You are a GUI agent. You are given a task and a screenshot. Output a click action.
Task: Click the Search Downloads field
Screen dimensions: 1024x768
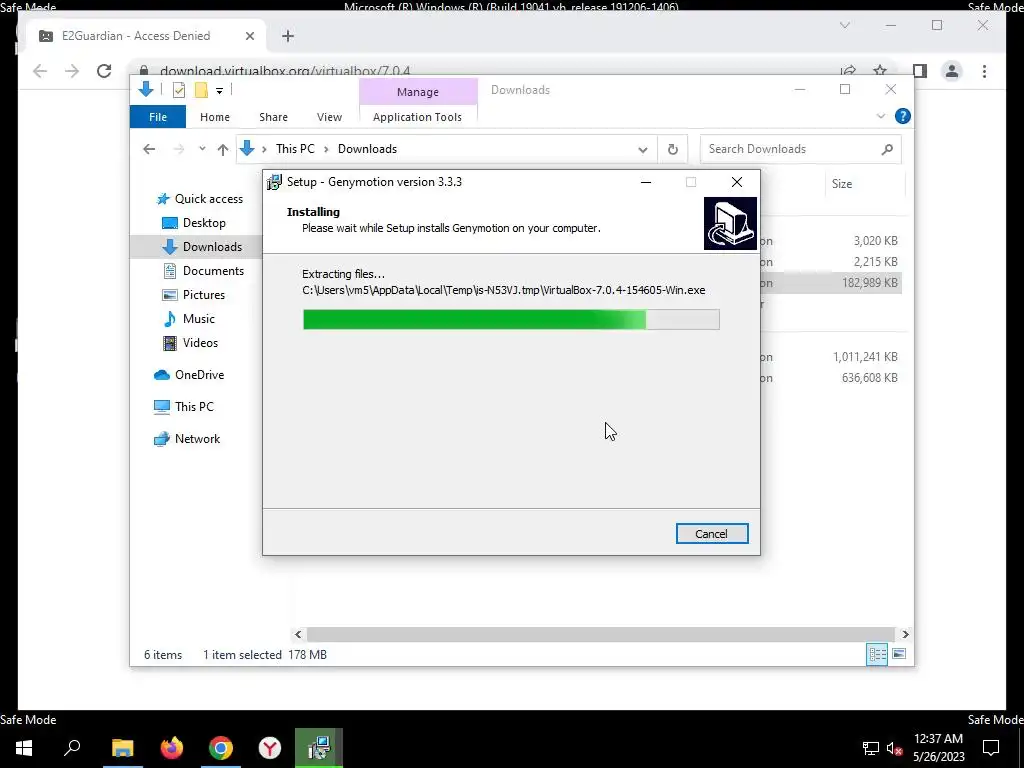click(801, 149)
